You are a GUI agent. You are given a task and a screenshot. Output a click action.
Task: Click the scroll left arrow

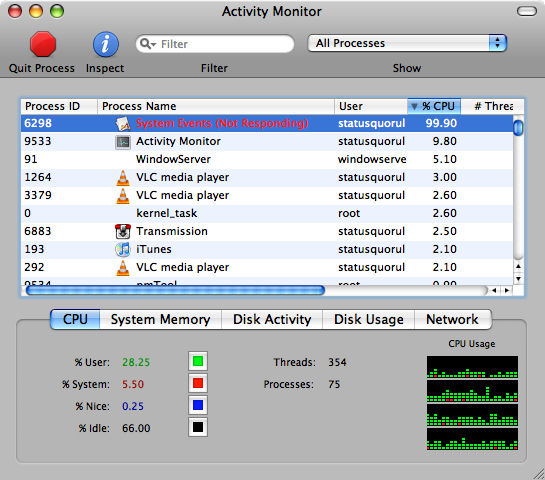tap(494, 291)
